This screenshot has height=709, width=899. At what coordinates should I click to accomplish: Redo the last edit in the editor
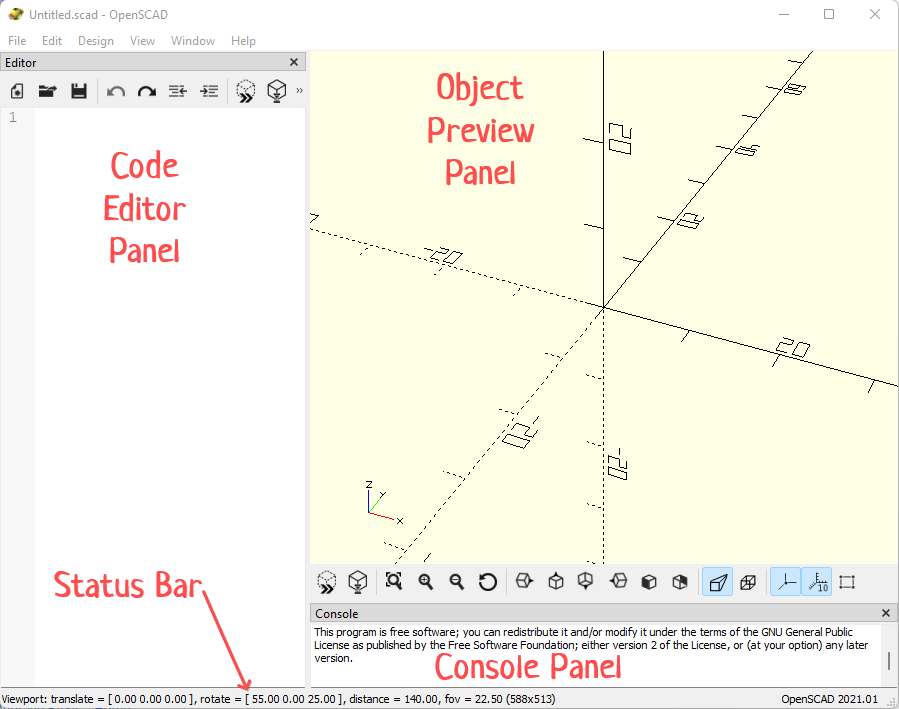click(x=147, y=91)
